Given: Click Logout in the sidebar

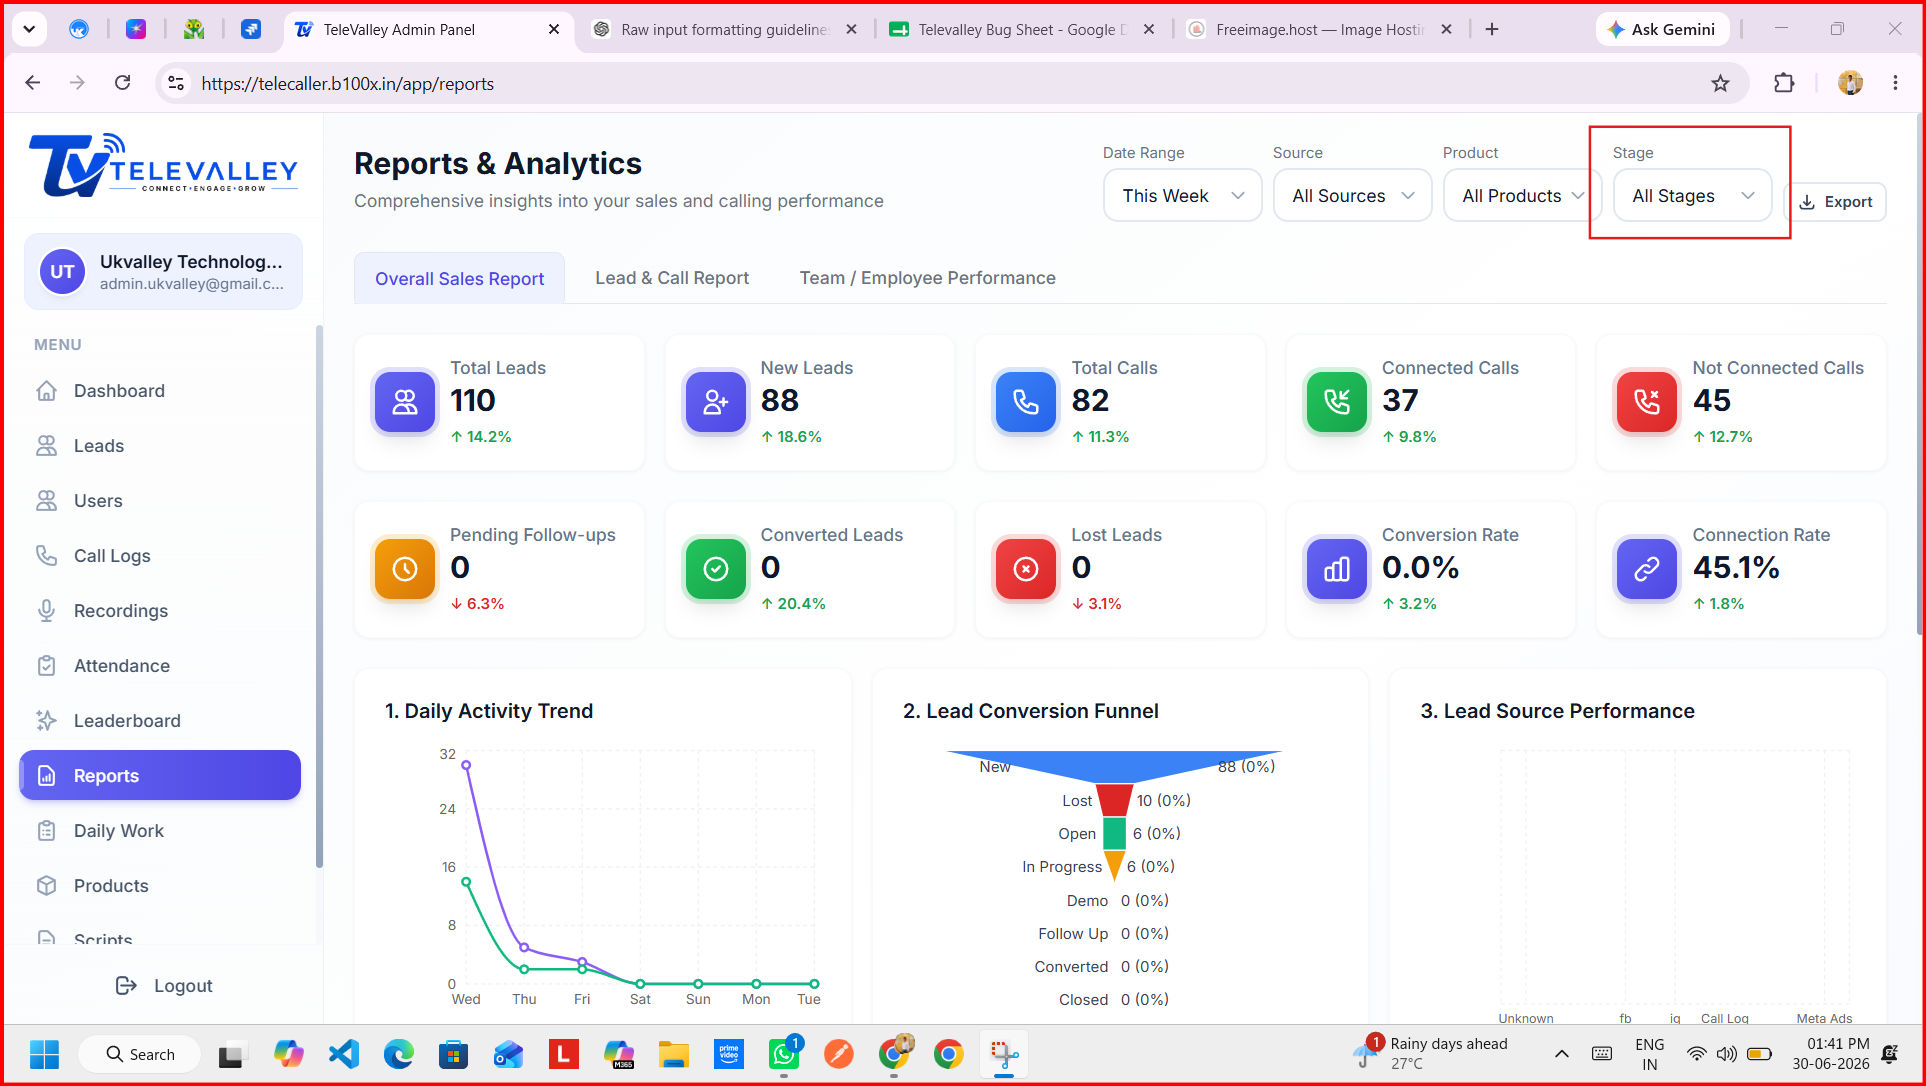Looking at the screenshot, I should pyautogui.click(x=164, y=986).
